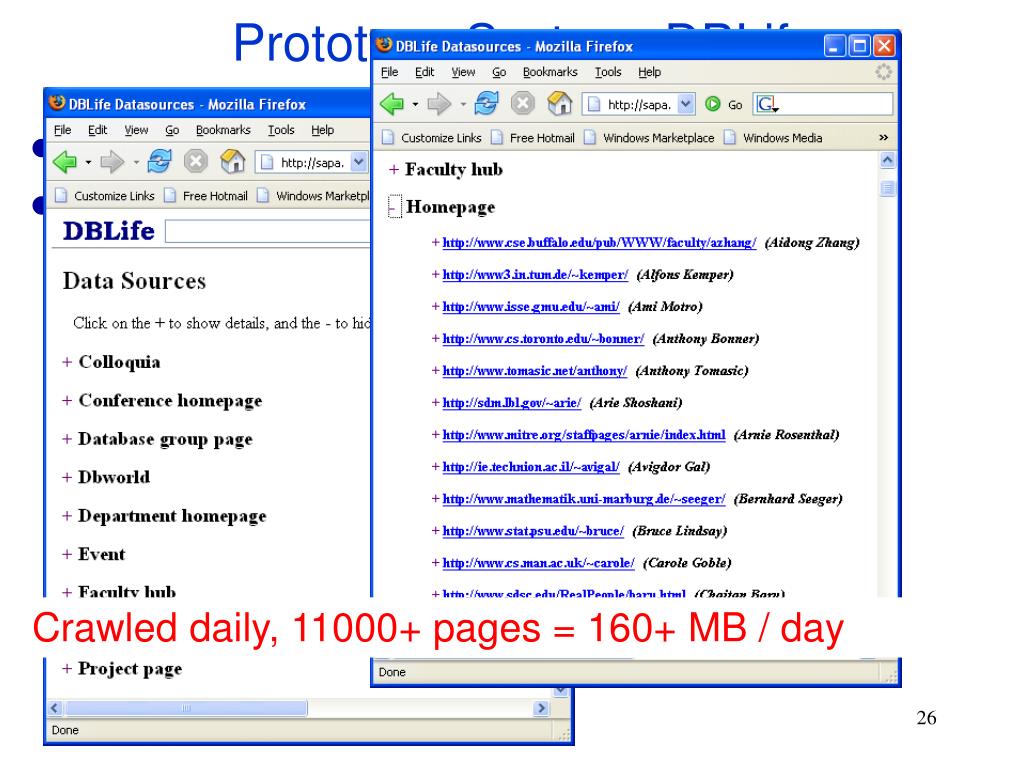The image size is (1024, 768).
Task: Click the Back arrow in the back Firefox window
Action: coord(65,161)
